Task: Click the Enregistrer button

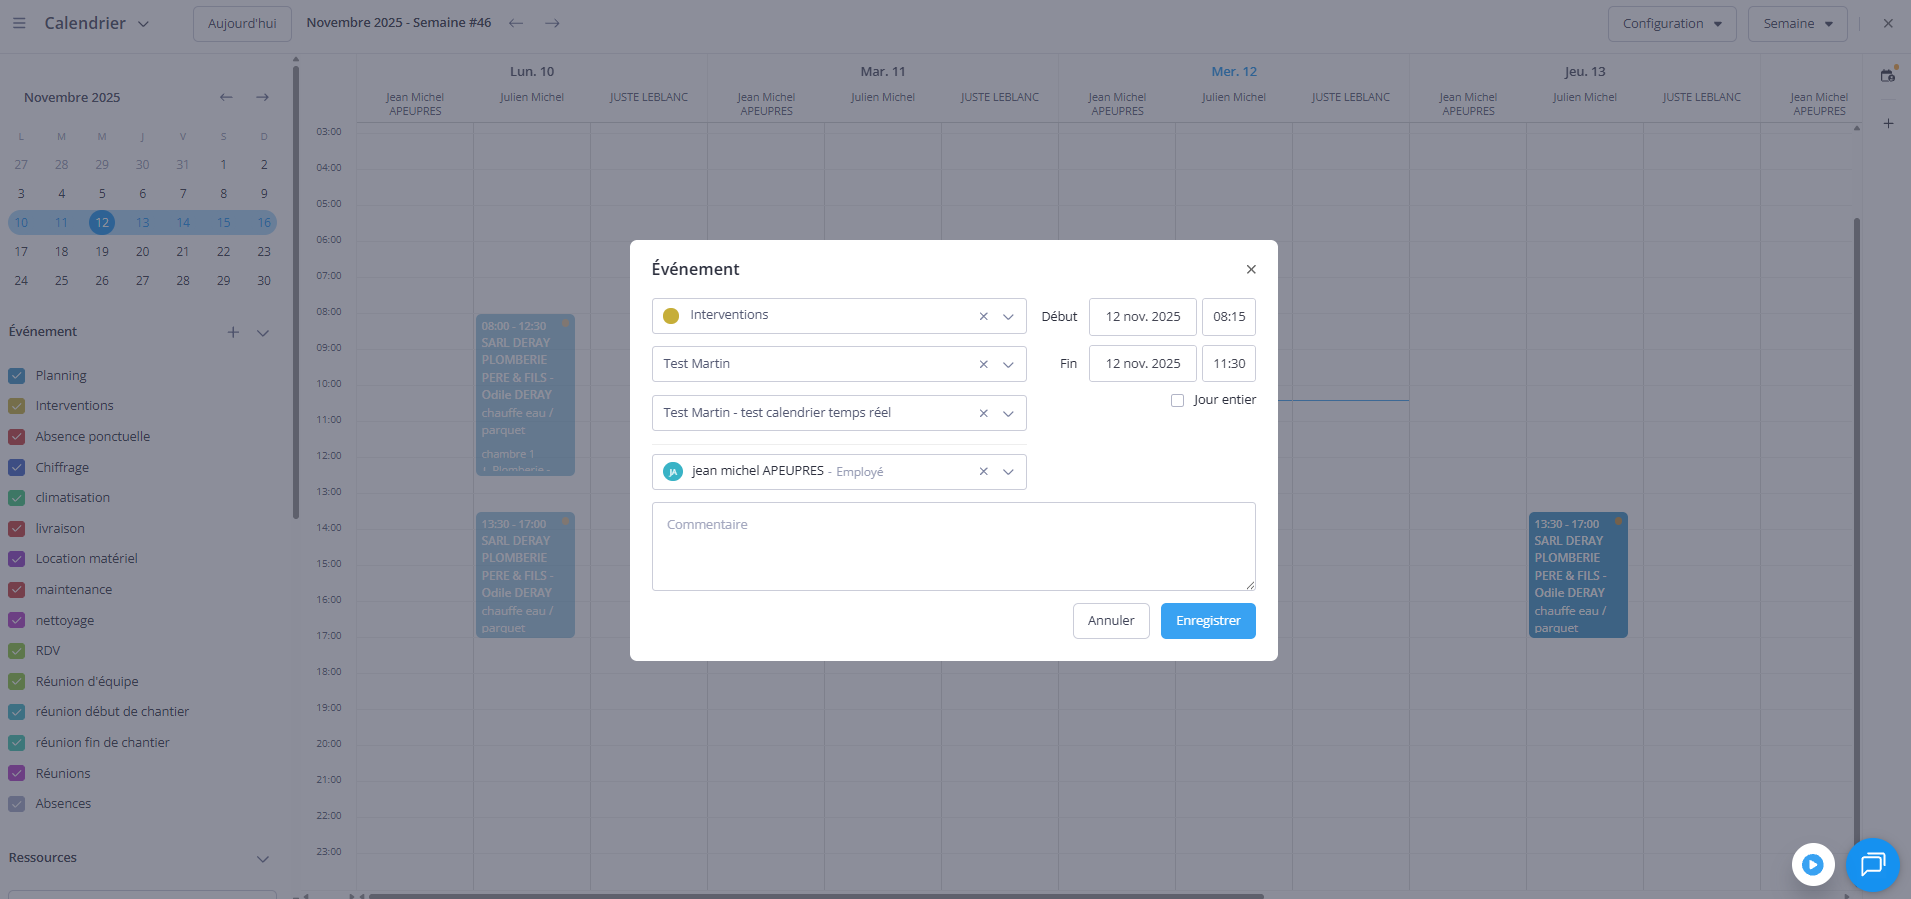Action: (x=1207, y=621)
